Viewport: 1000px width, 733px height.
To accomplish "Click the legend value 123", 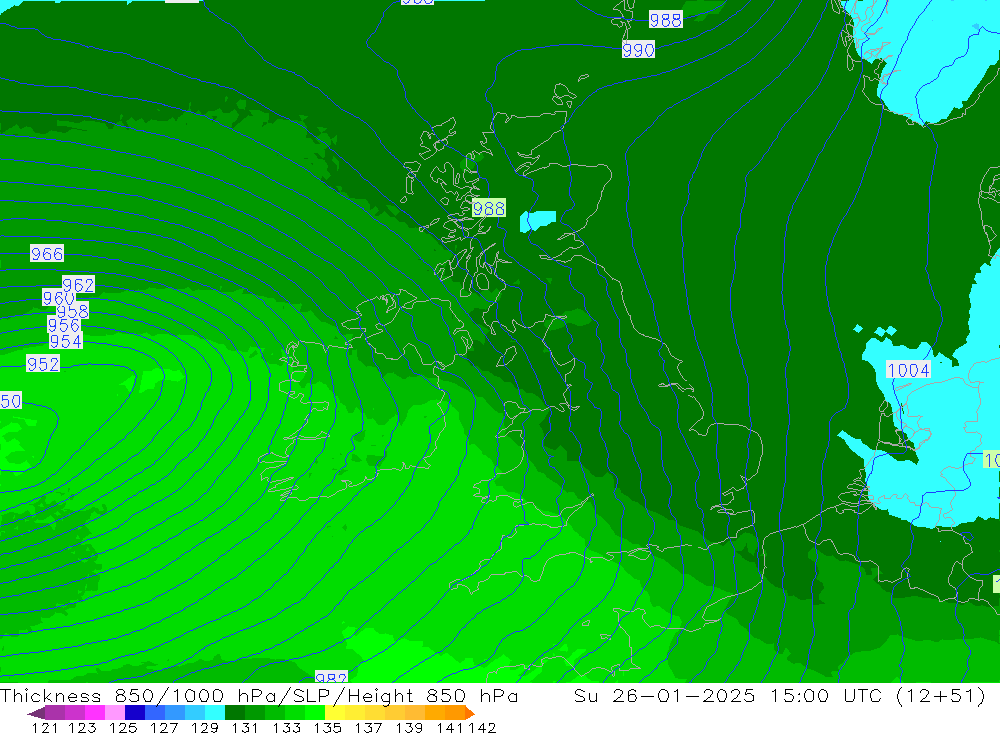I will [x=82, y=727].
